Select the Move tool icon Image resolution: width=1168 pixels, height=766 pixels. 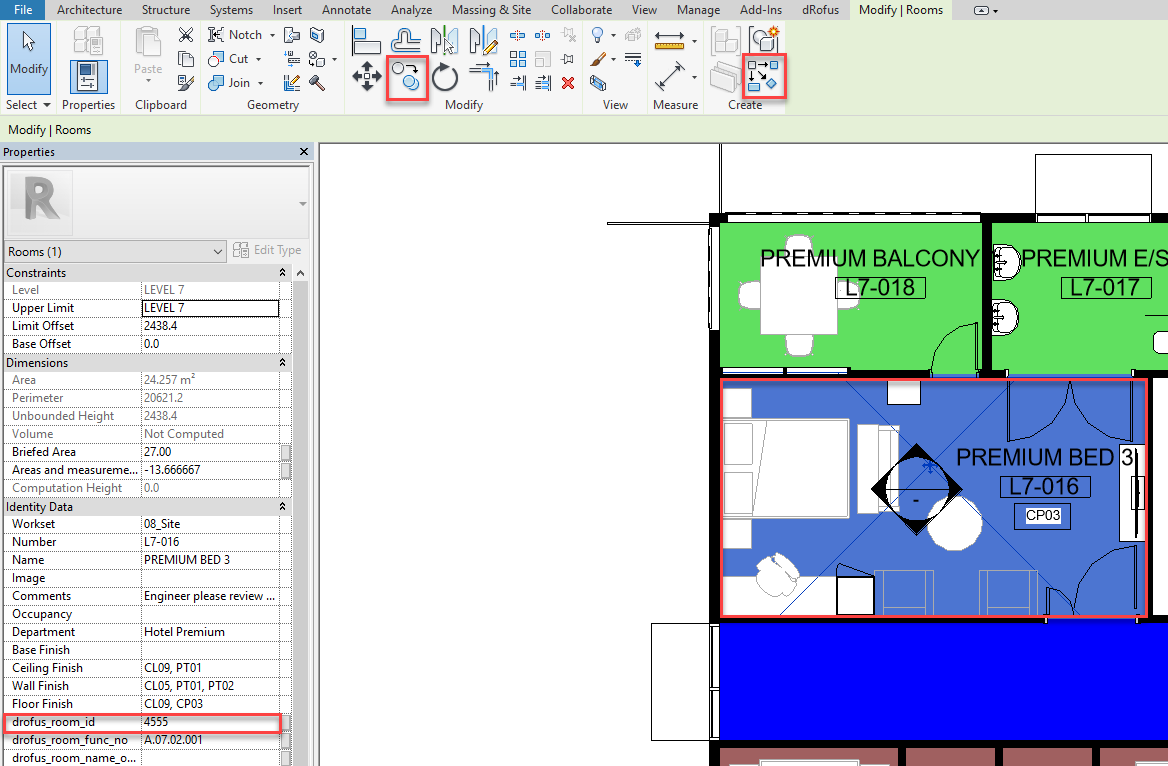pyautogui.click(x=366, y=76)
